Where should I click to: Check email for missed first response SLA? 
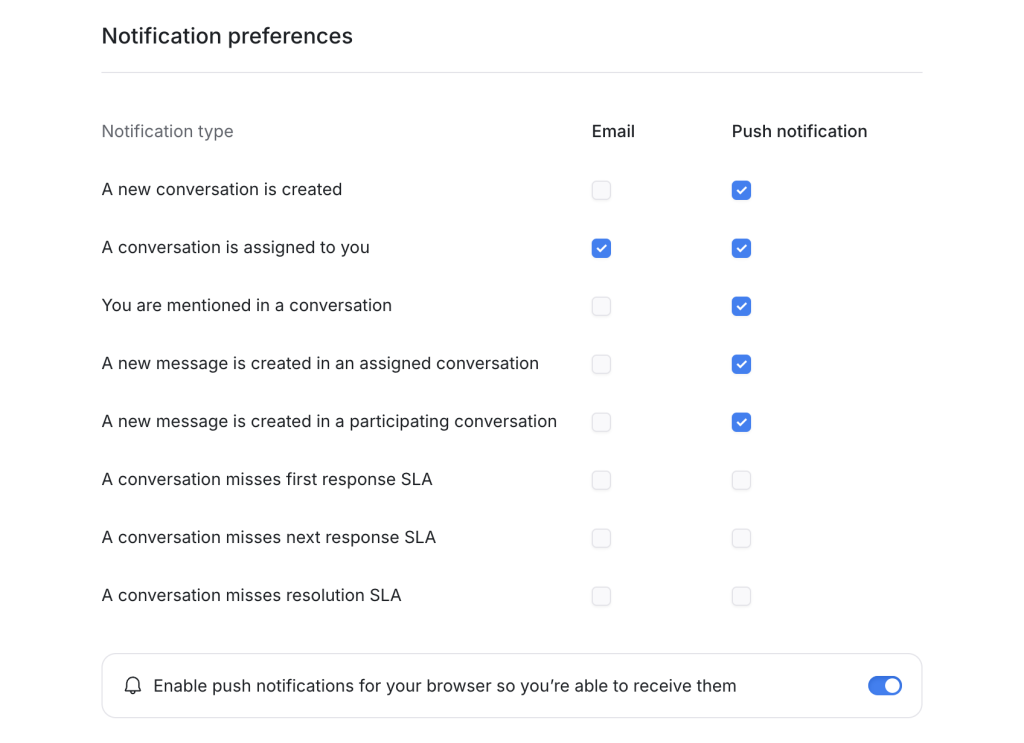[x=601, y=481]
